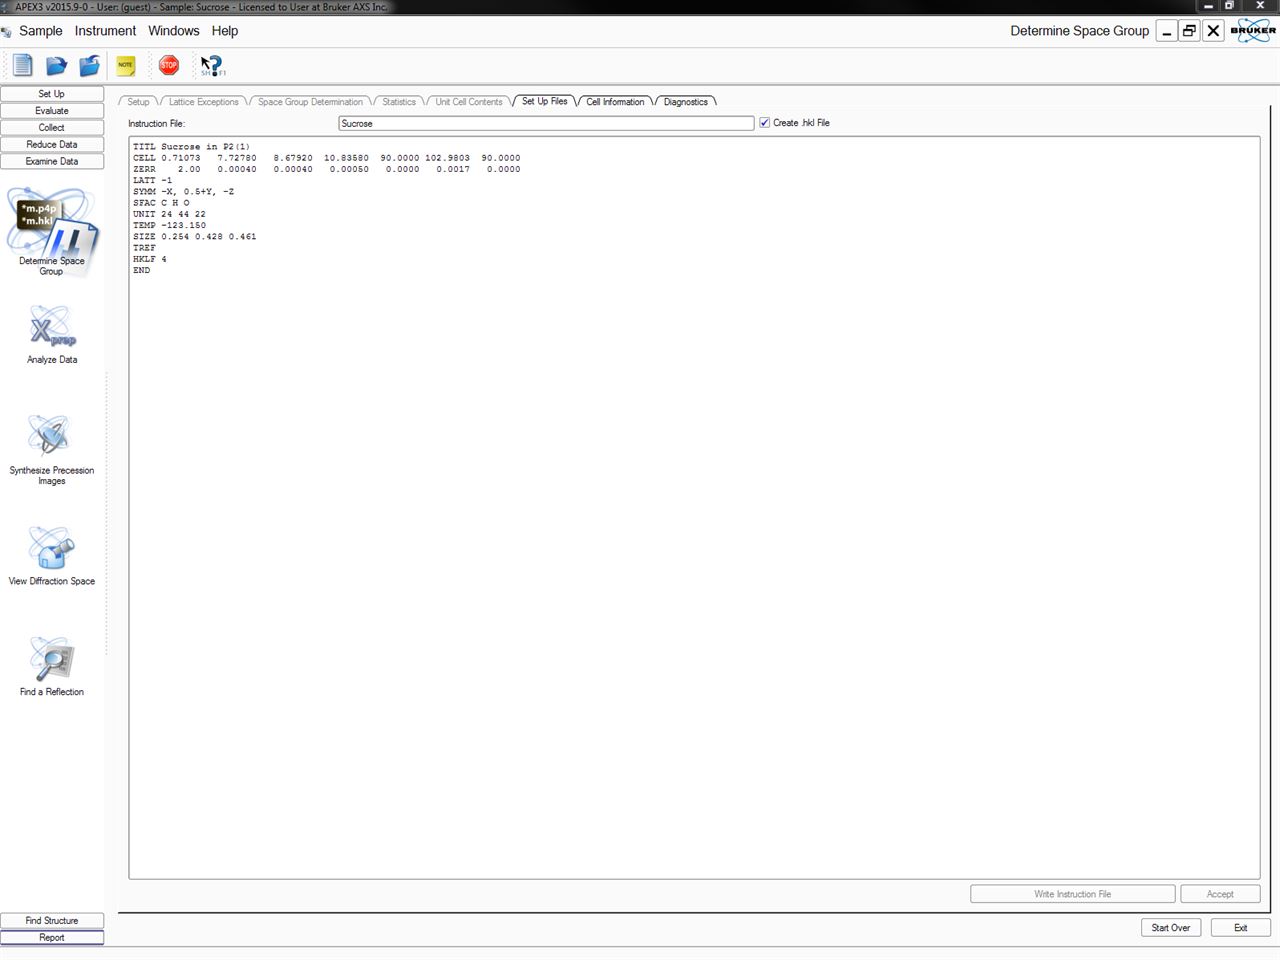
Task: Expand the Reduce Data sidebar section
Action: (x=52, y=145)
